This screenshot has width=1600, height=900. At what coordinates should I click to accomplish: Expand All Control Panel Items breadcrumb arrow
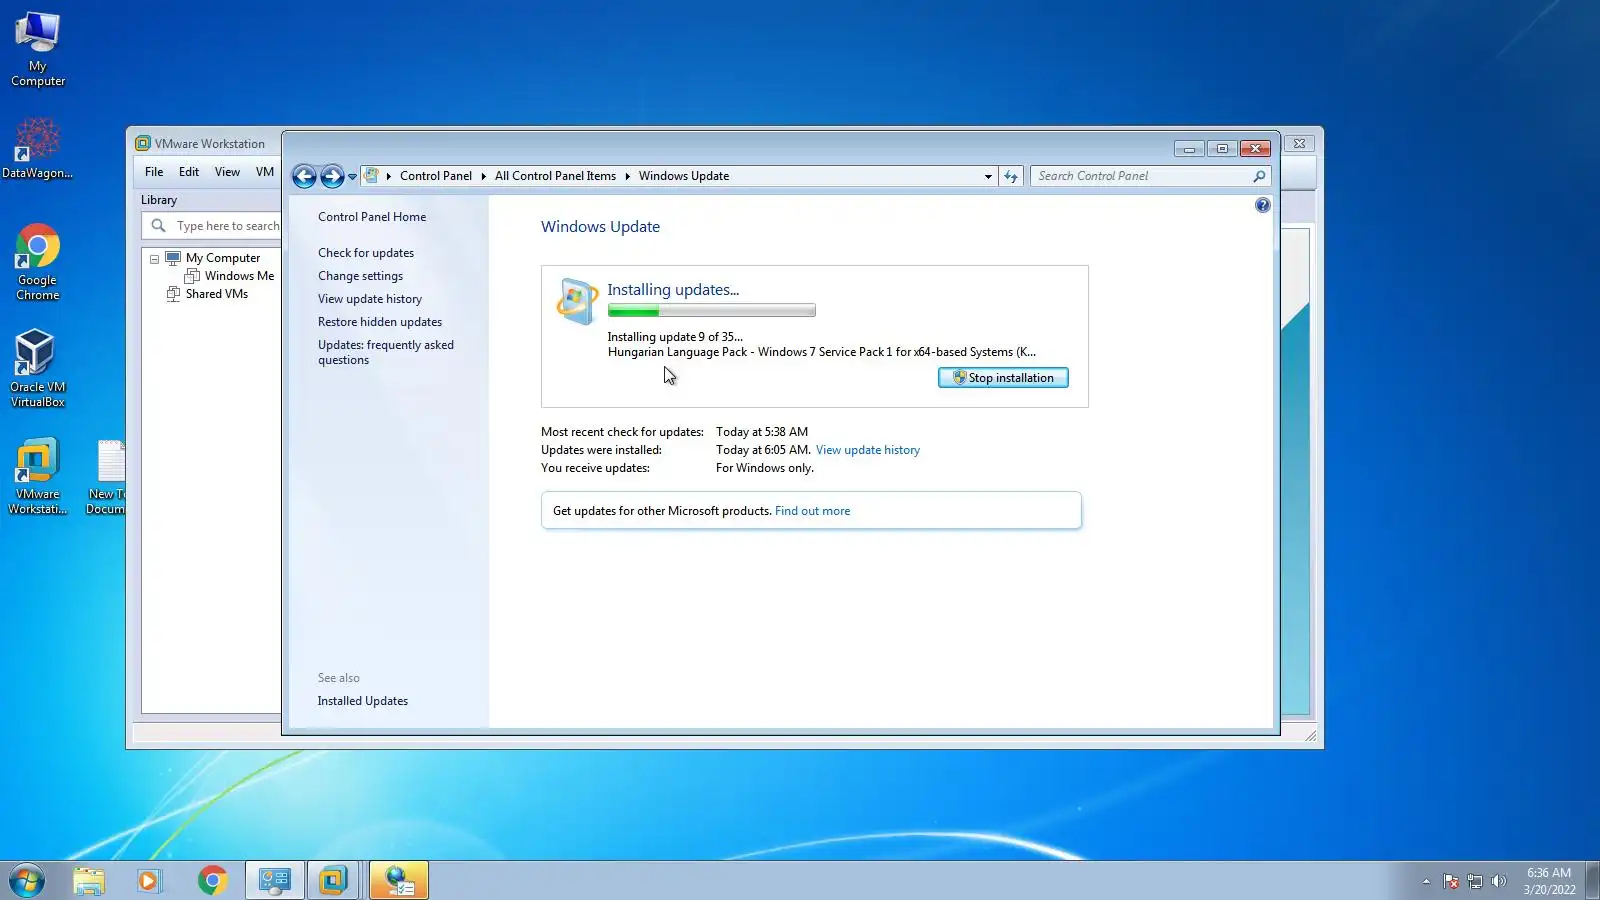[628, 176]
